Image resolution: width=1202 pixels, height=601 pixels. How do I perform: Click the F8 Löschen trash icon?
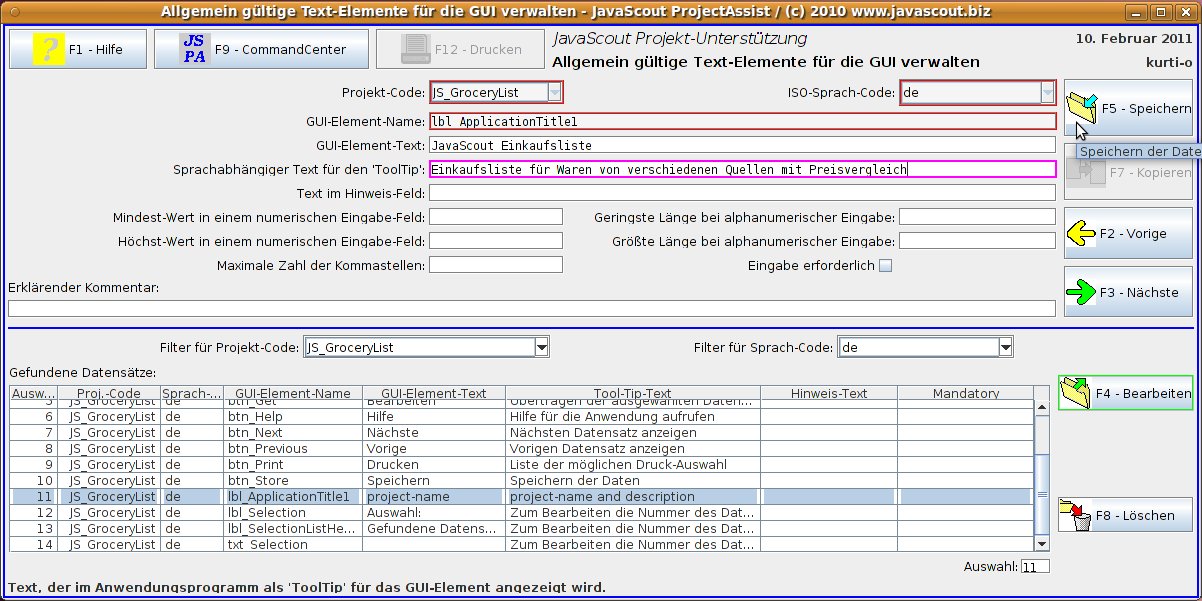(1076, 516)
